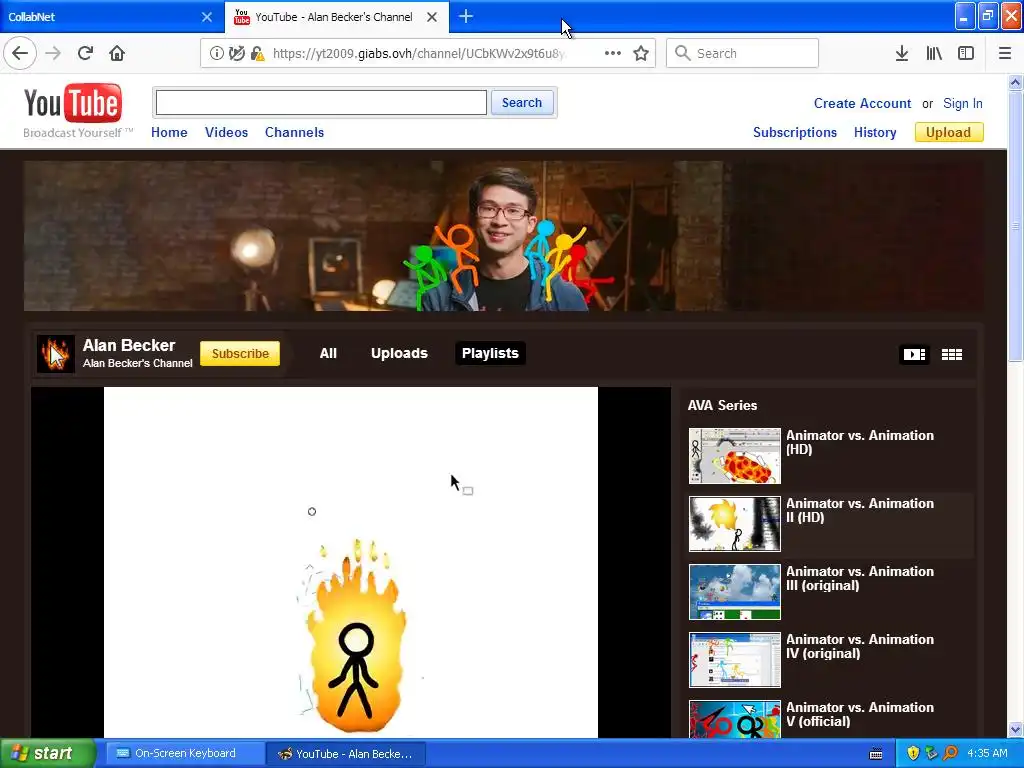Close the YouTube Alan Becker tab
The width and height of the screenshot is (1024, 768).
432,17
